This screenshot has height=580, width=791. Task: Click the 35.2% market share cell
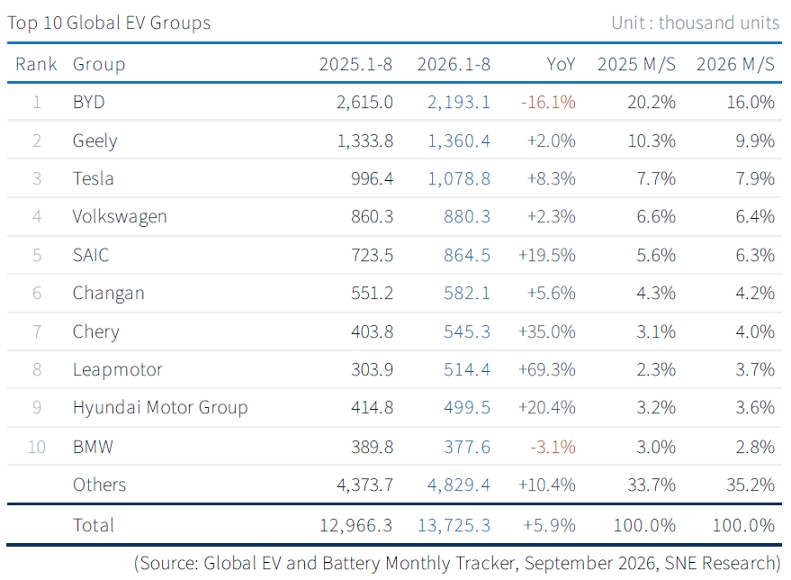[x=751, y=485]
